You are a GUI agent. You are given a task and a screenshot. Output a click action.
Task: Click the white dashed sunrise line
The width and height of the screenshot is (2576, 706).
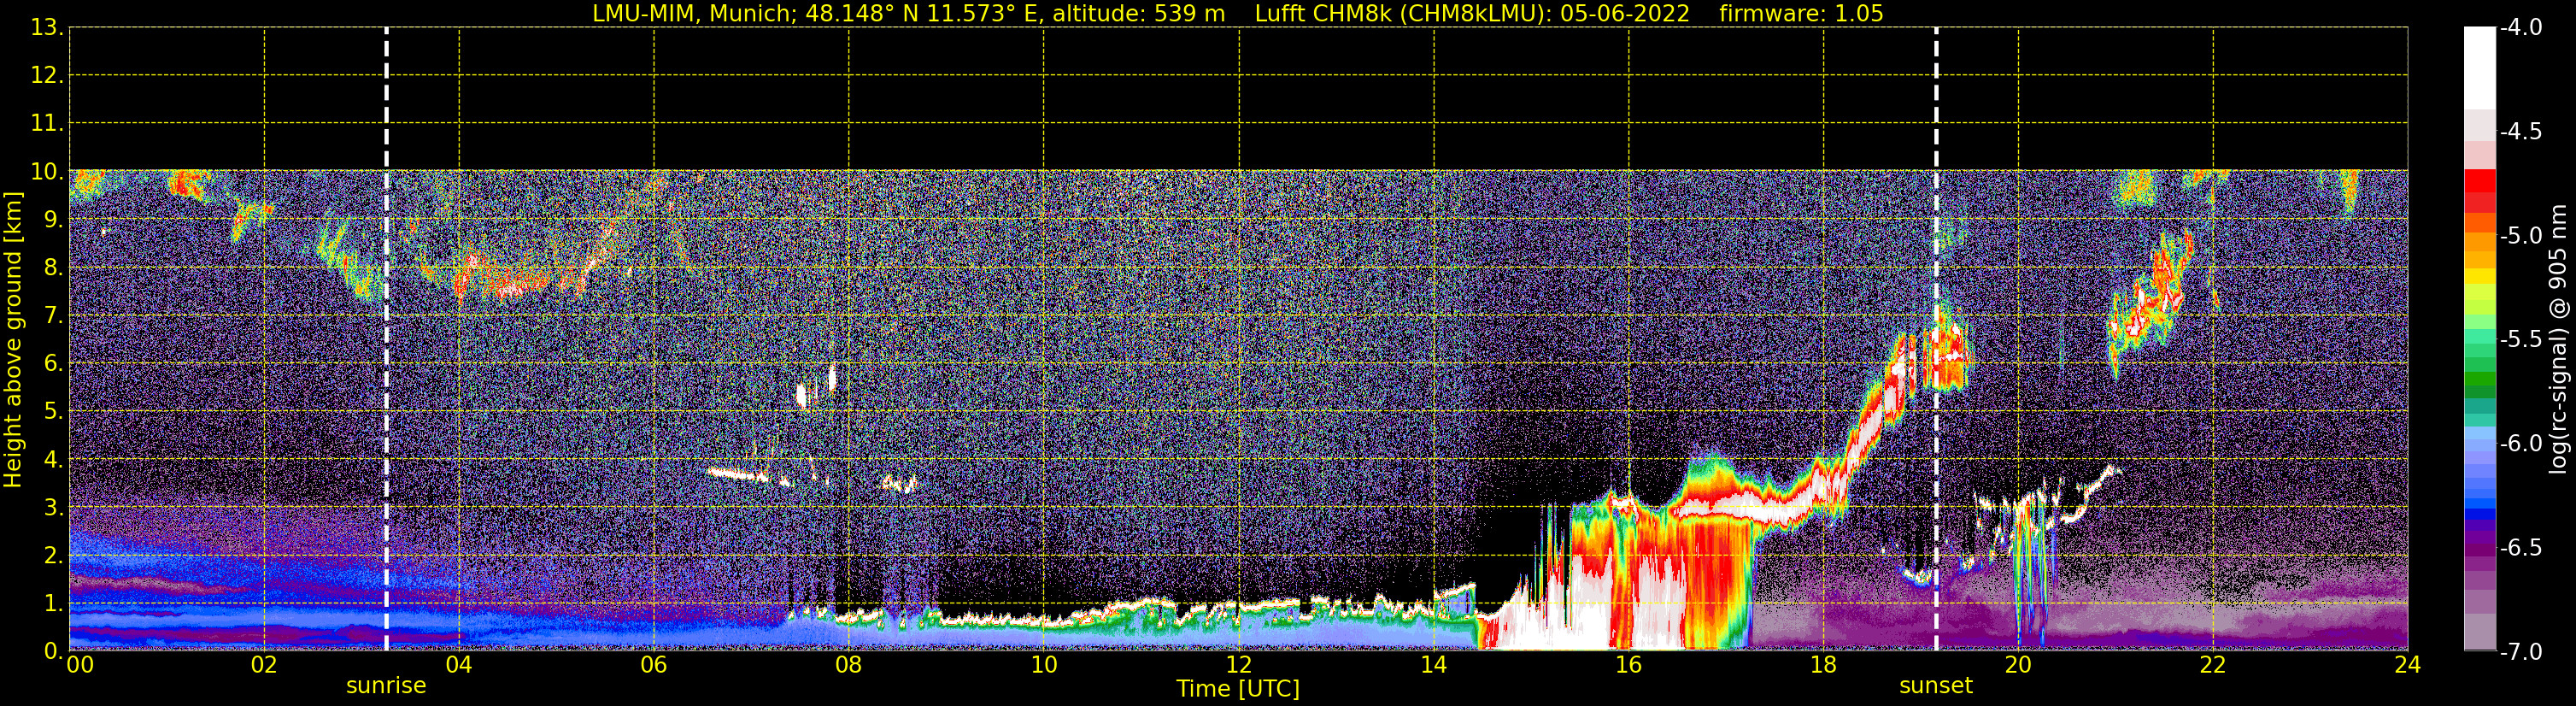coord(386,300)
